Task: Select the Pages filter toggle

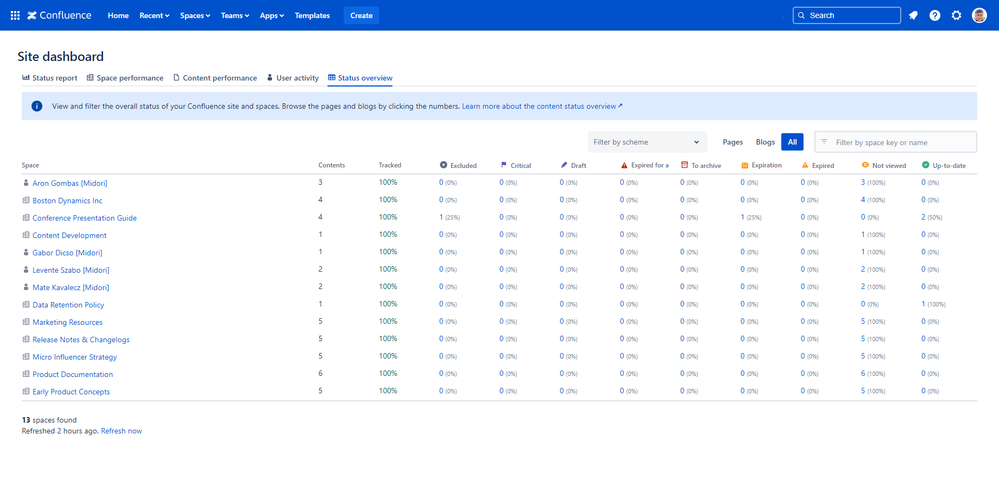Action: tap(732, 142)
